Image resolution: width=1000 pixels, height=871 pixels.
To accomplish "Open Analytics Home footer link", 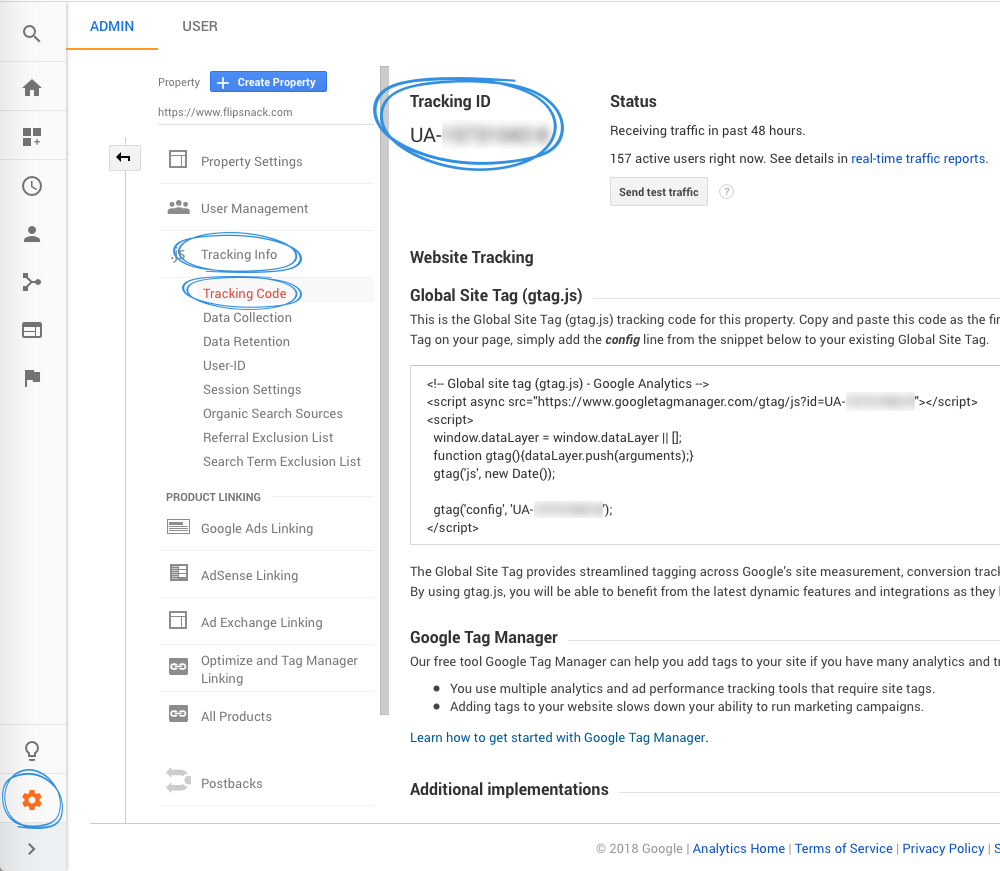I will tap(739, 849).
